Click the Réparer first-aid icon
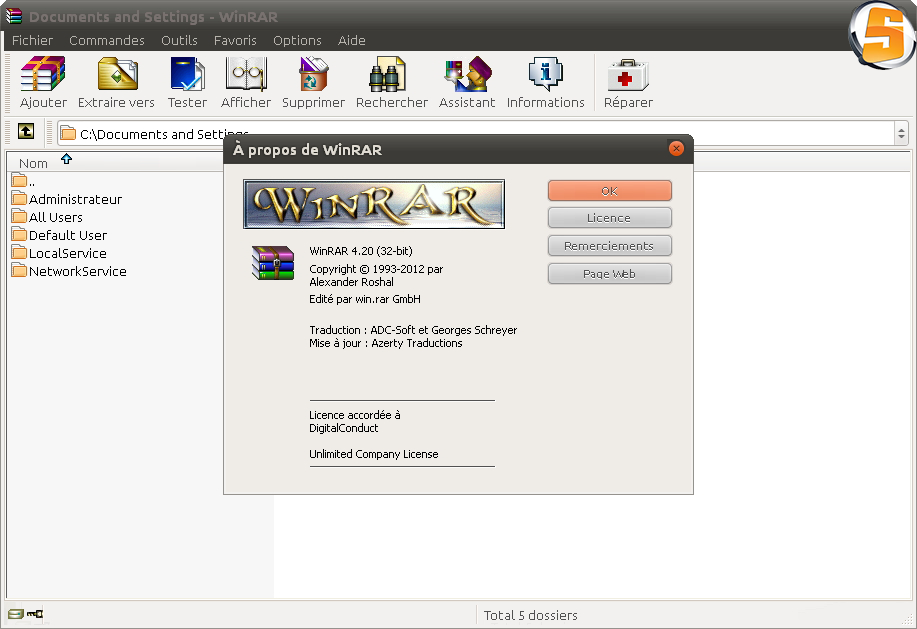Image resolution: width=917 pixels, height=629 pixels. coord(628,75)
